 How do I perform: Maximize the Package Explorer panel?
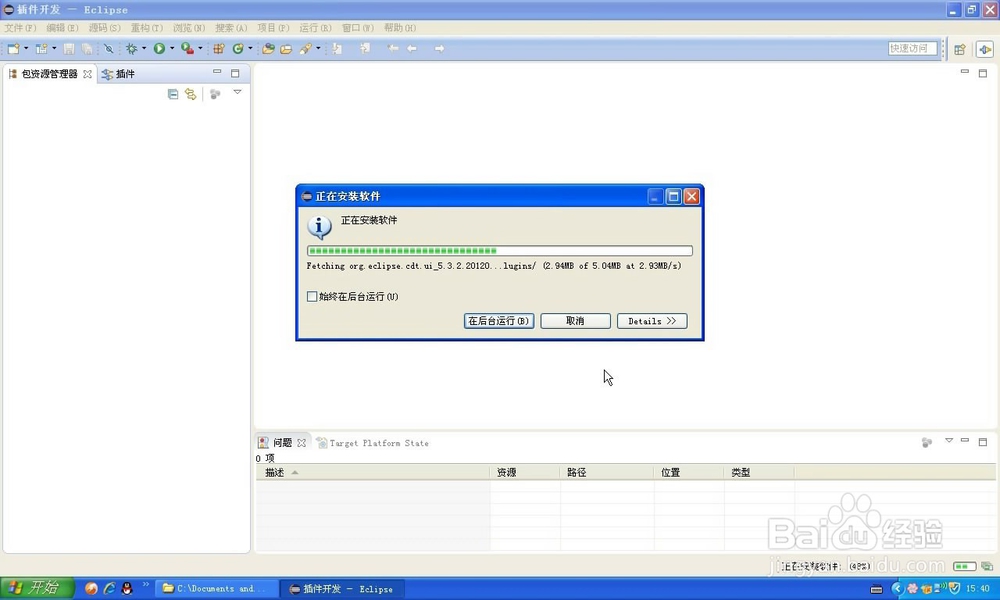pos(235,73)
